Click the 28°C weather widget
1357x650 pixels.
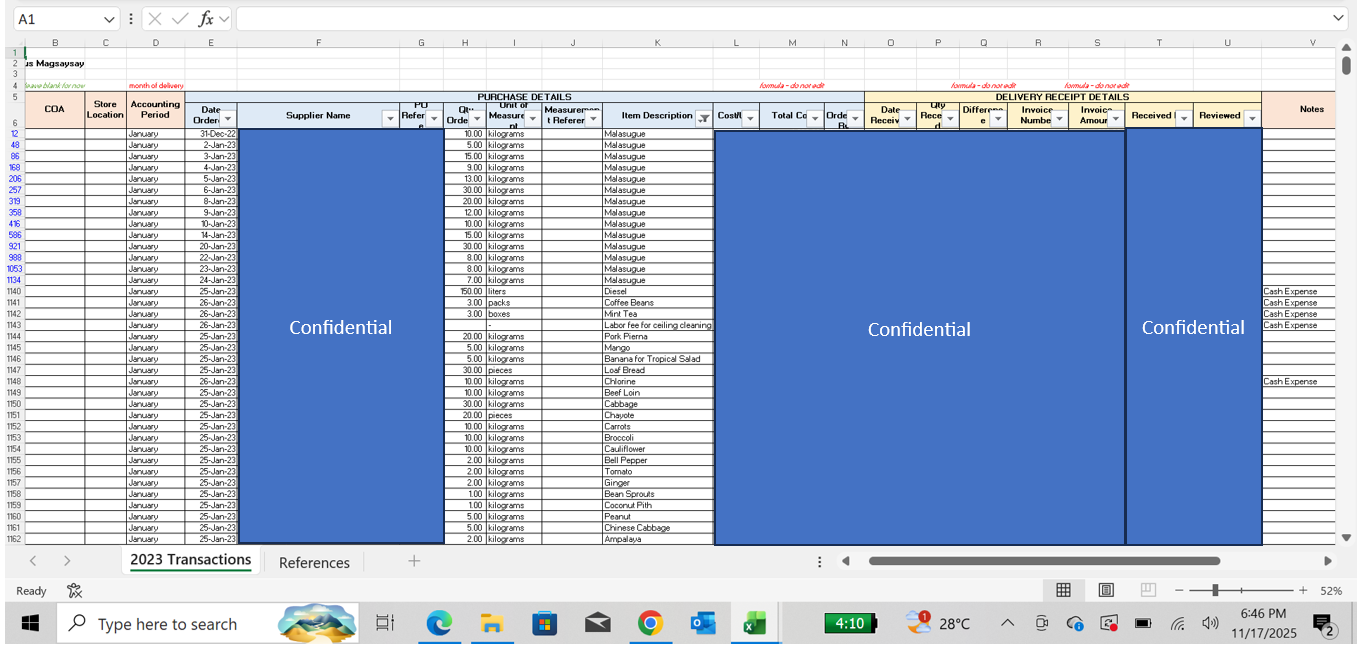pyautogui.click(x=937, y=623)
